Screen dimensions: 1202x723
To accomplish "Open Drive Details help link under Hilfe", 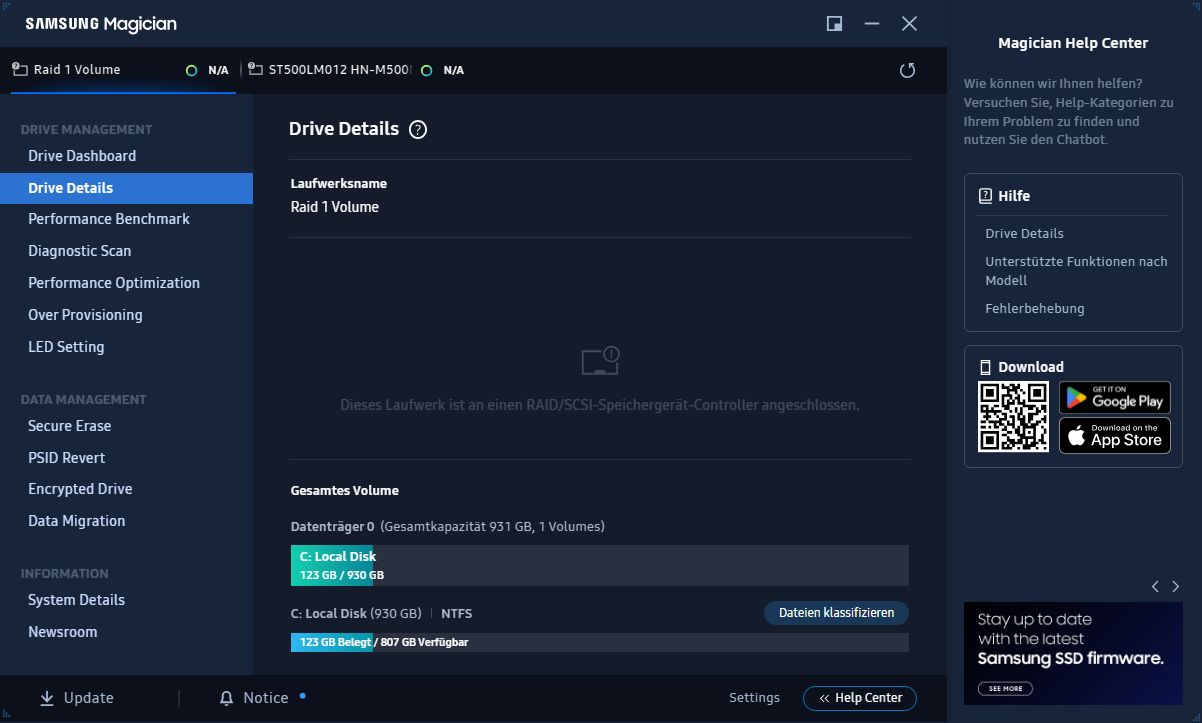I will 1024,234.
